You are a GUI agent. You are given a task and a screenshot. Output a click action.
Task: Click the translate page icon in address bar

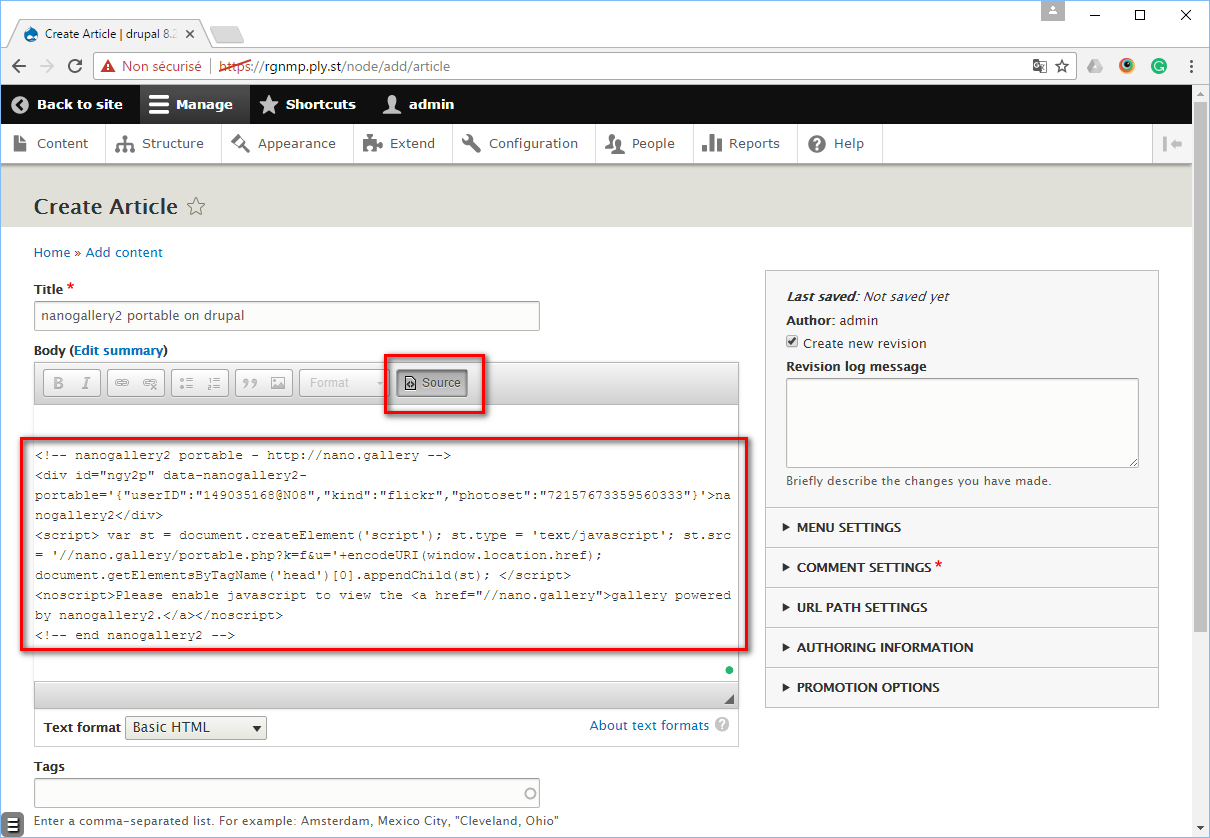[1040, 67]
